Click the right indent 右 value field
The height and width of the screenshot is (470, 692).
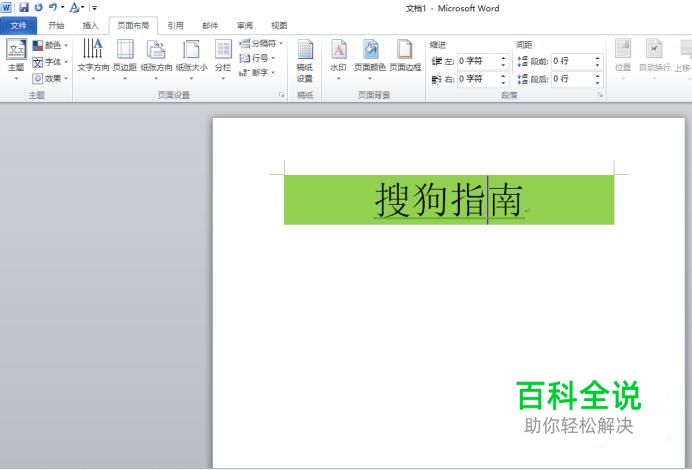point(478,79)
